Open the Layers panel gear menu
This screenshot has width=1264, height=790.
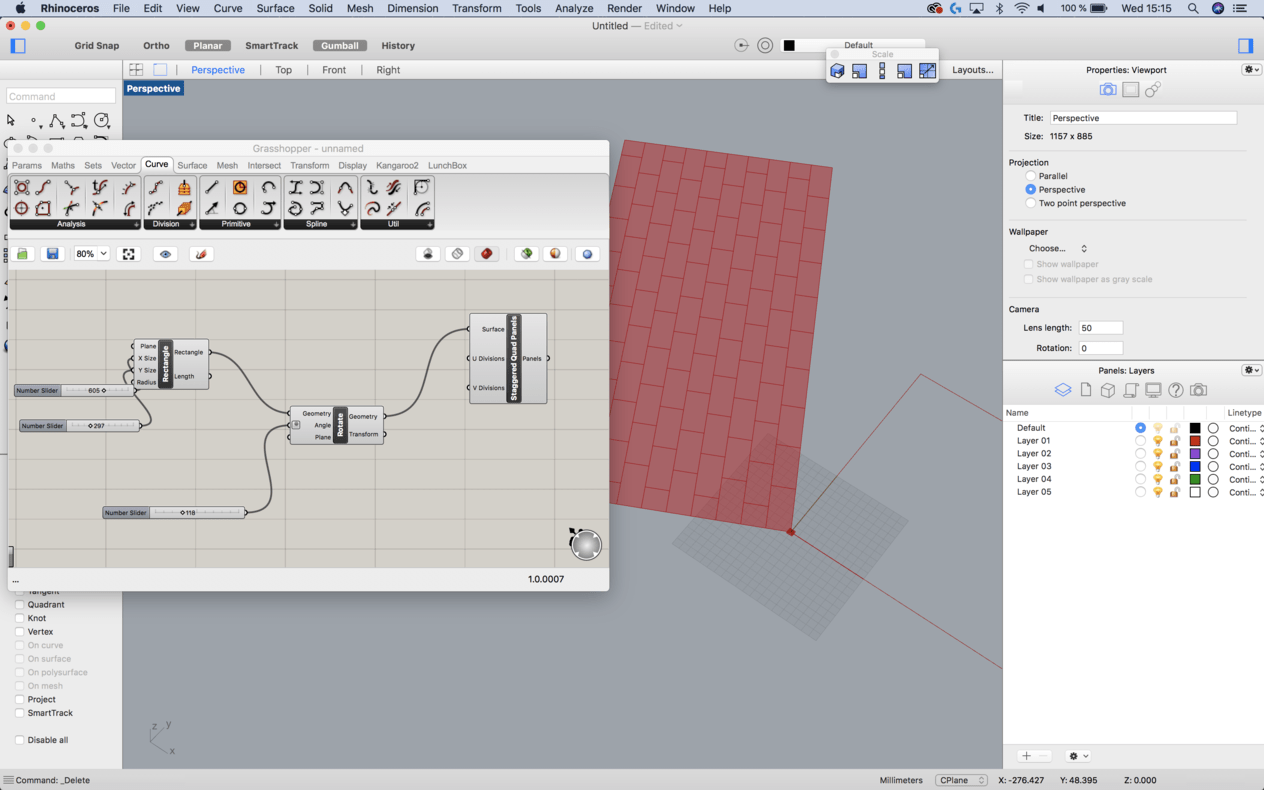[x=1251, y=370]
